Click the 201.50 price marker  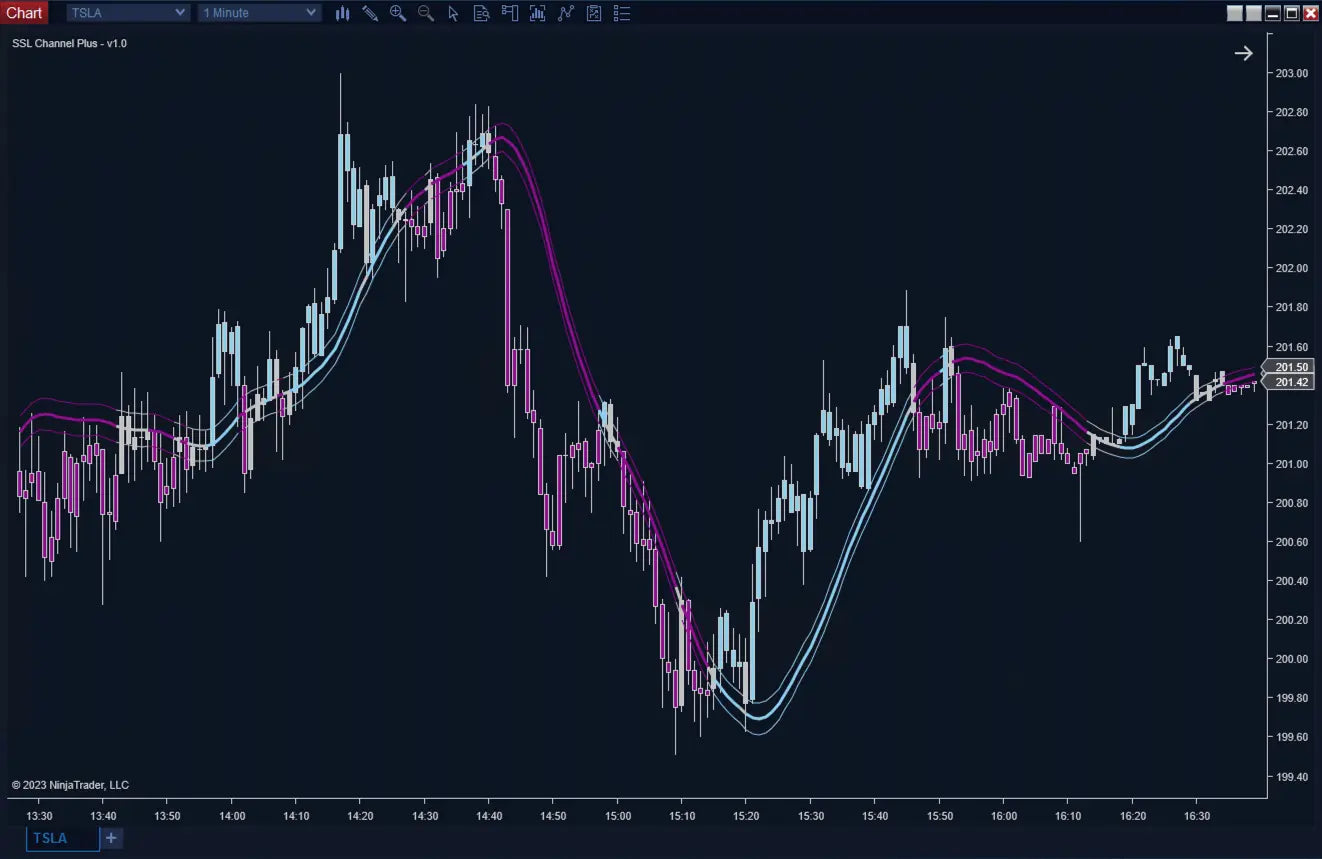[x=1292, y=367]
